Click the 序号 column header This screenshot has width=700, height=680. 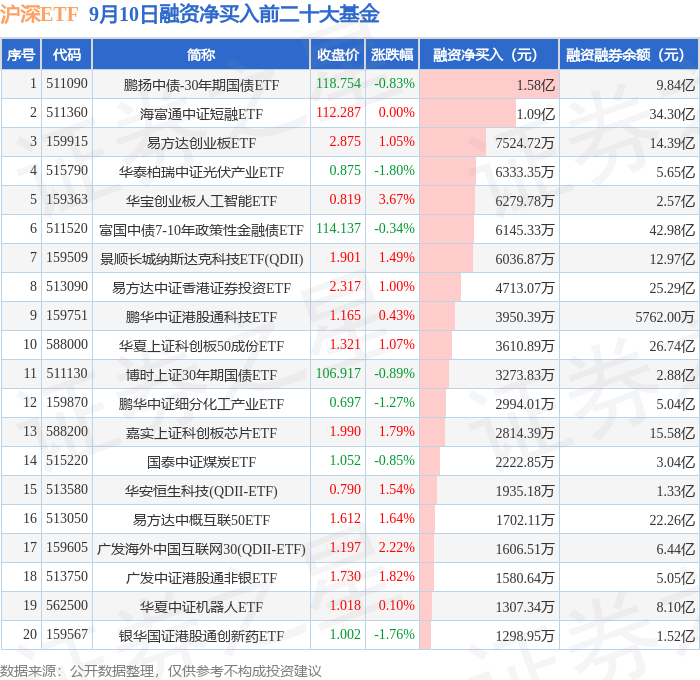click(21, 54)
